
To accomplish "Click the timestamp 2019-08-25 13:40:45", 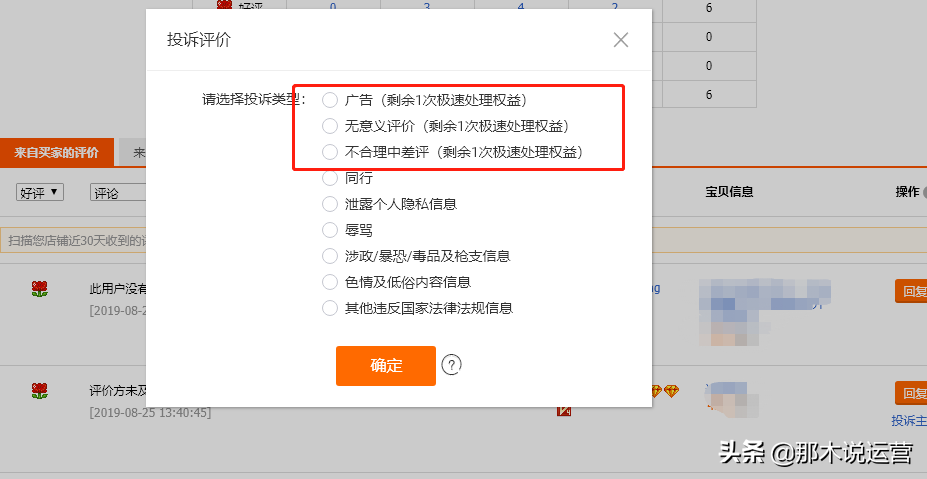I will [150, 412].
